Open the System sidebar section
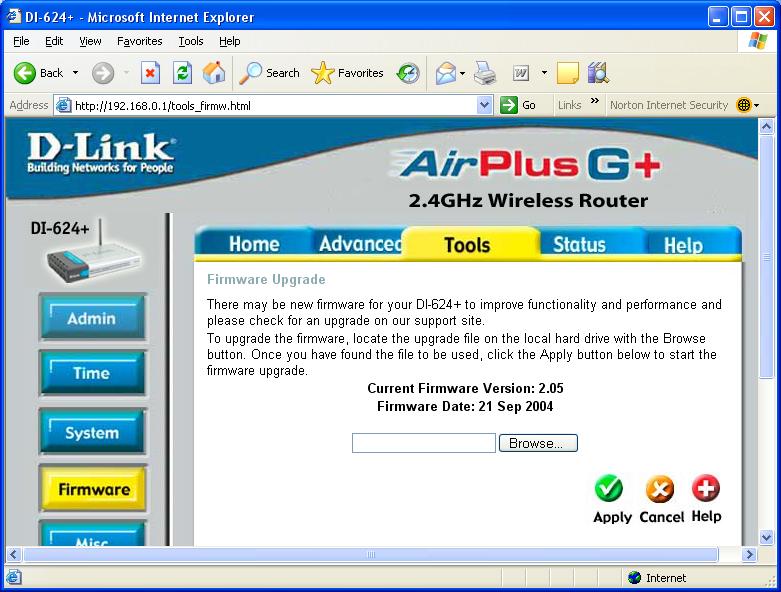Viewport: 781px width, 592px height. [92, 432]
